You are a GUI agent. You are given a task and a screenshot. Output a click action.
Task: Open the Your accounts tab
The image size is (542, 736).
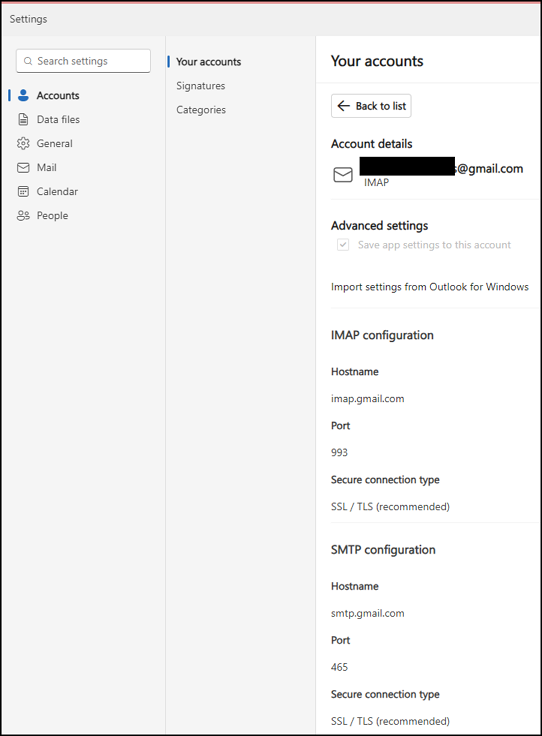point(208,61)
